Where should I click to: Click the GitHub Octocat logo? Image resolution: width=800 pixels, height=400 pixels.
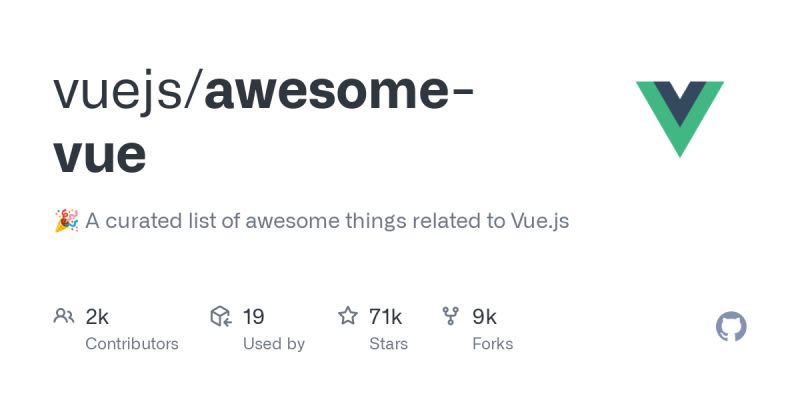(x=732, y=327)
